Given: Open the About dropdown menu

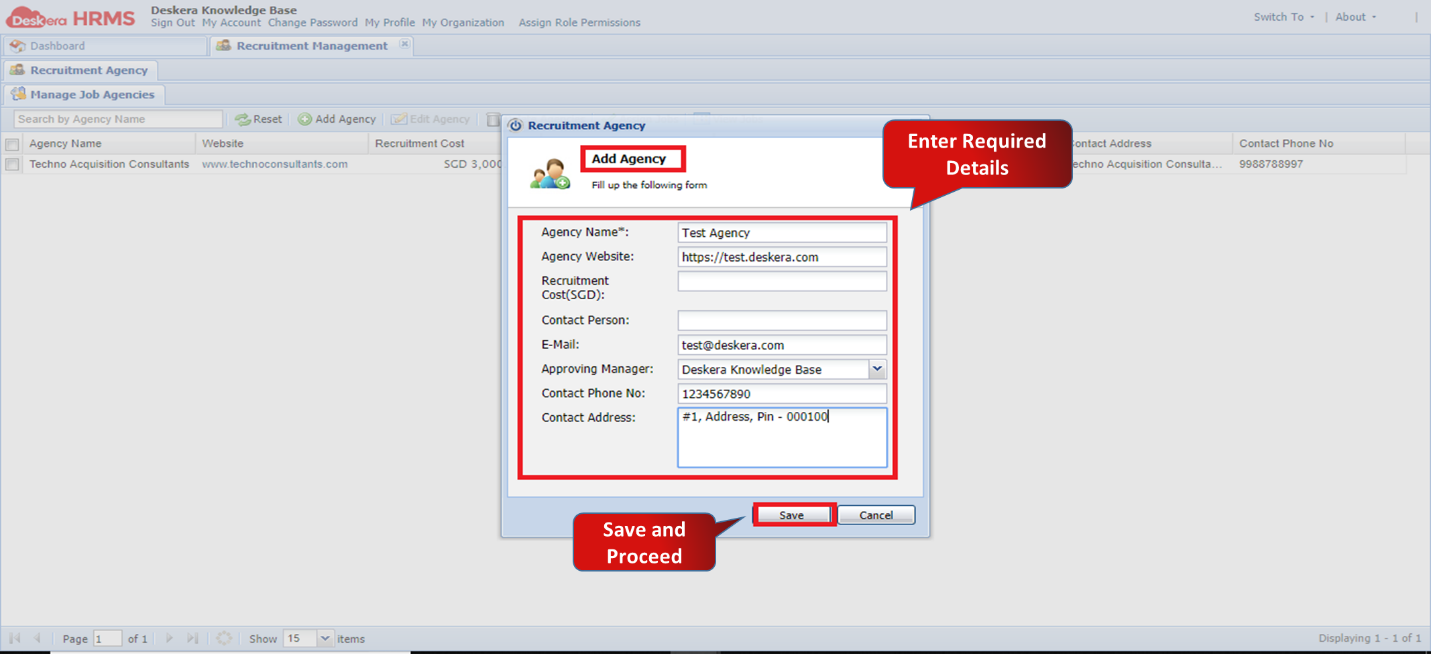Looking at the screenshot, I should pos(1356,17).
